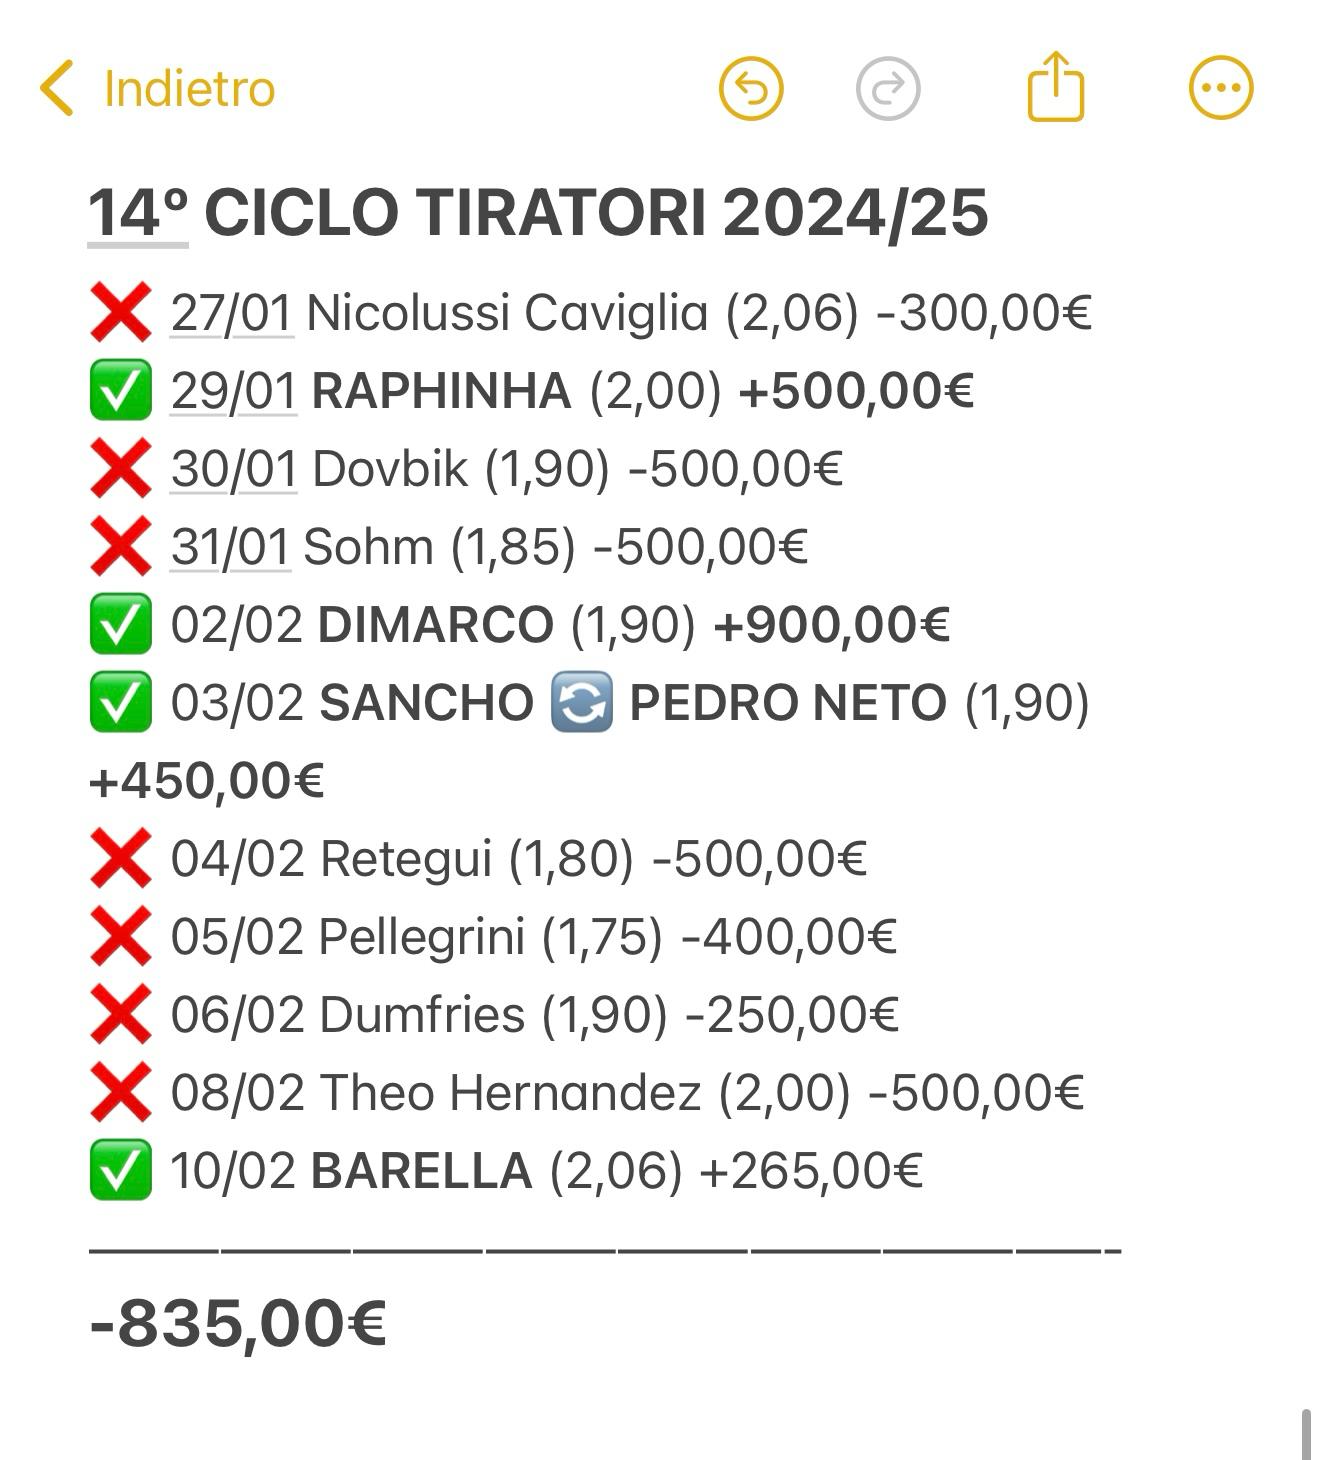Tap the undo arrow icon
Image resolution: width=1318 pixels, height=1460 pixels.
tap(751, 88)
